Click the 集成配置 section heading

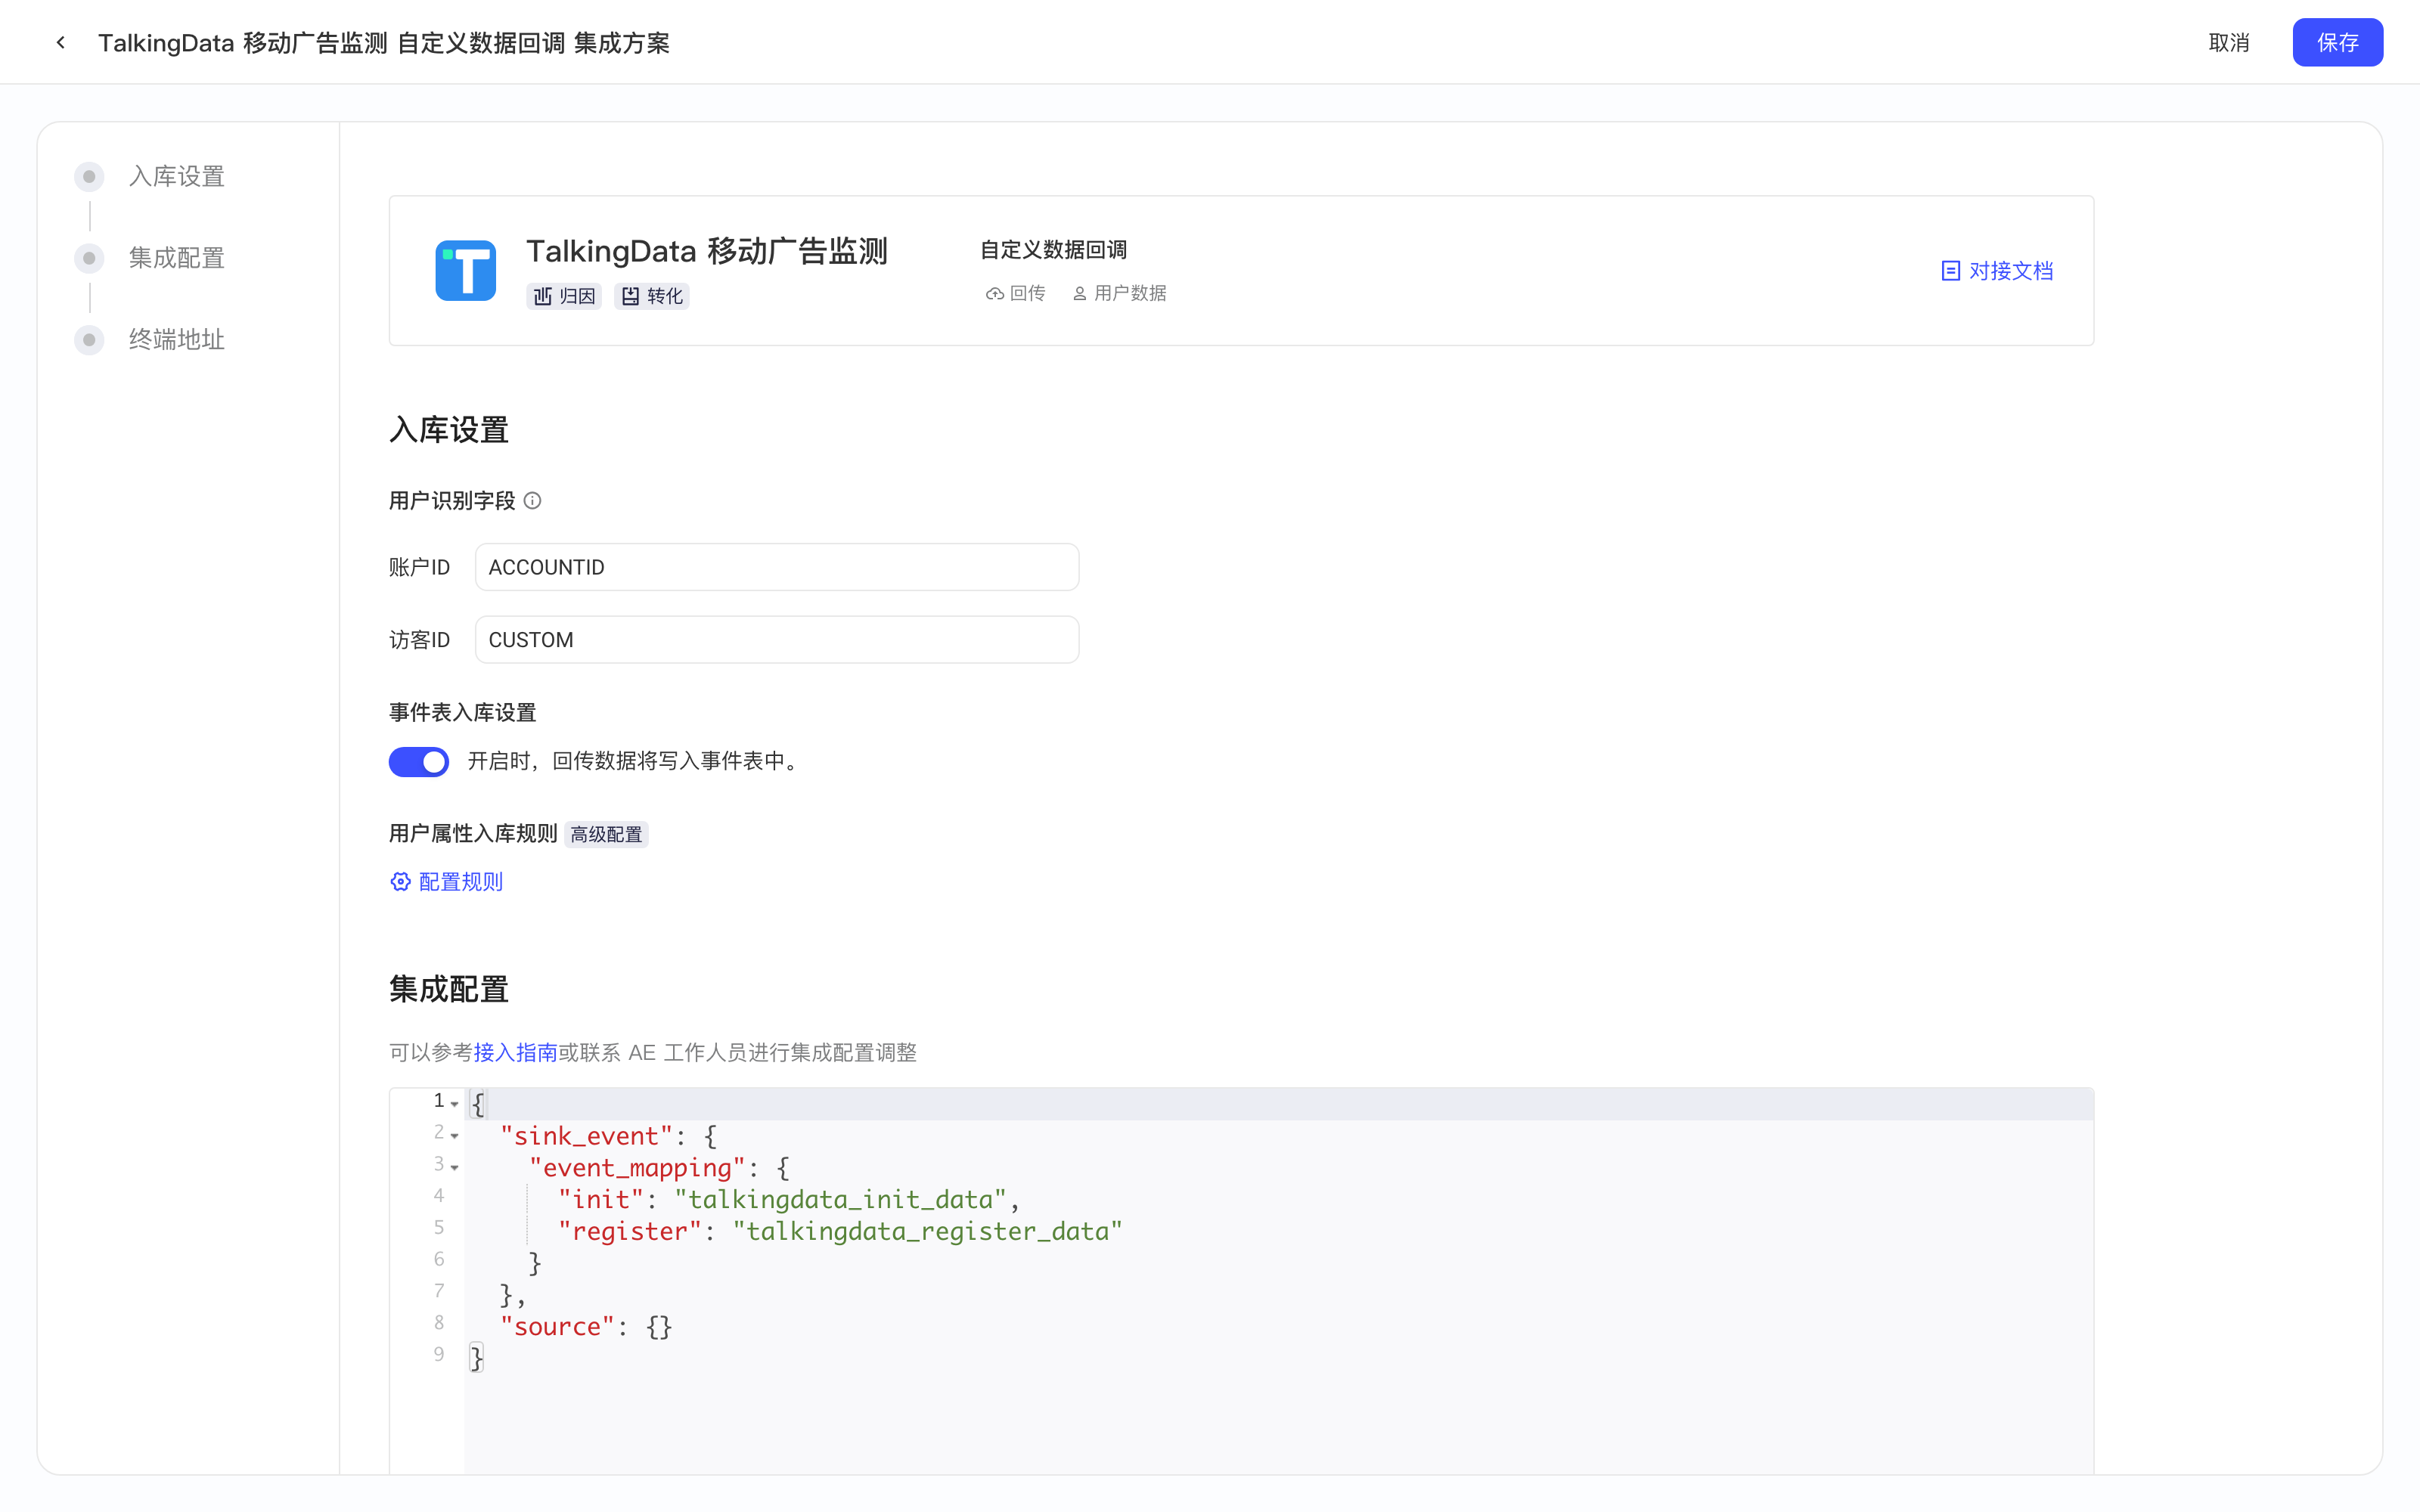click(449, 989)
